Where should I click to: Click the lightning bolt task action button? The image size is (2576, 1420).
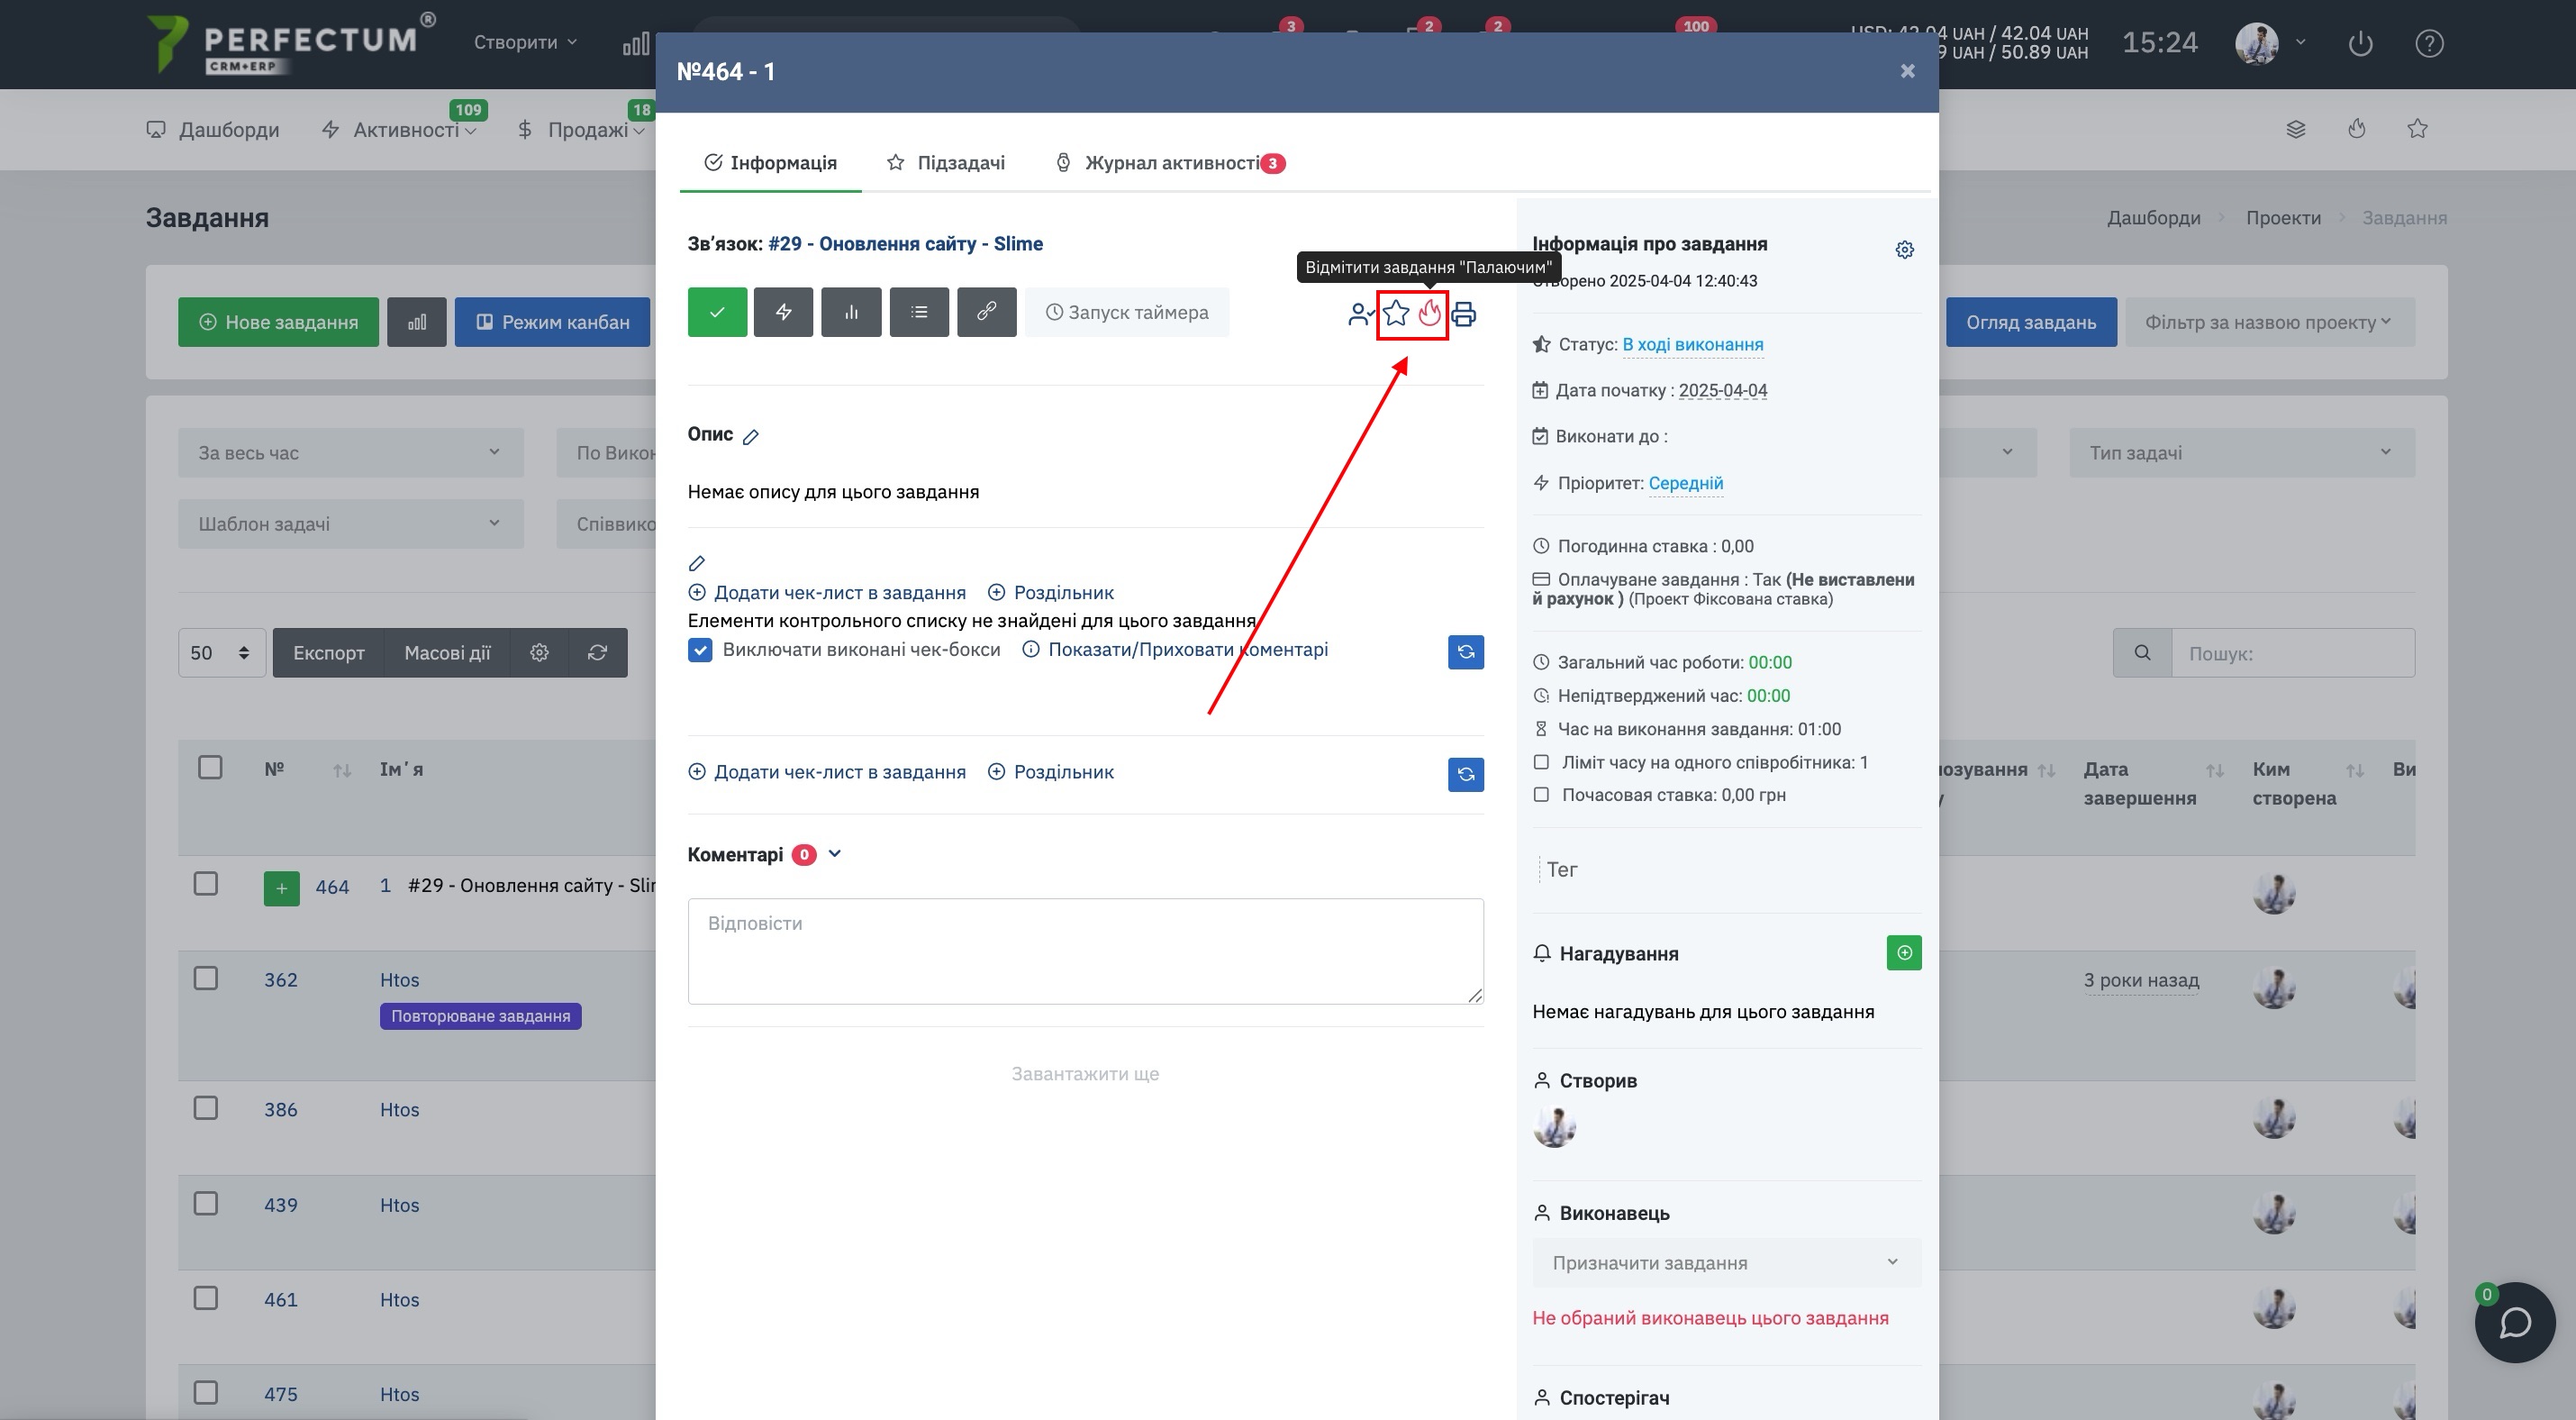coord(783,312)
